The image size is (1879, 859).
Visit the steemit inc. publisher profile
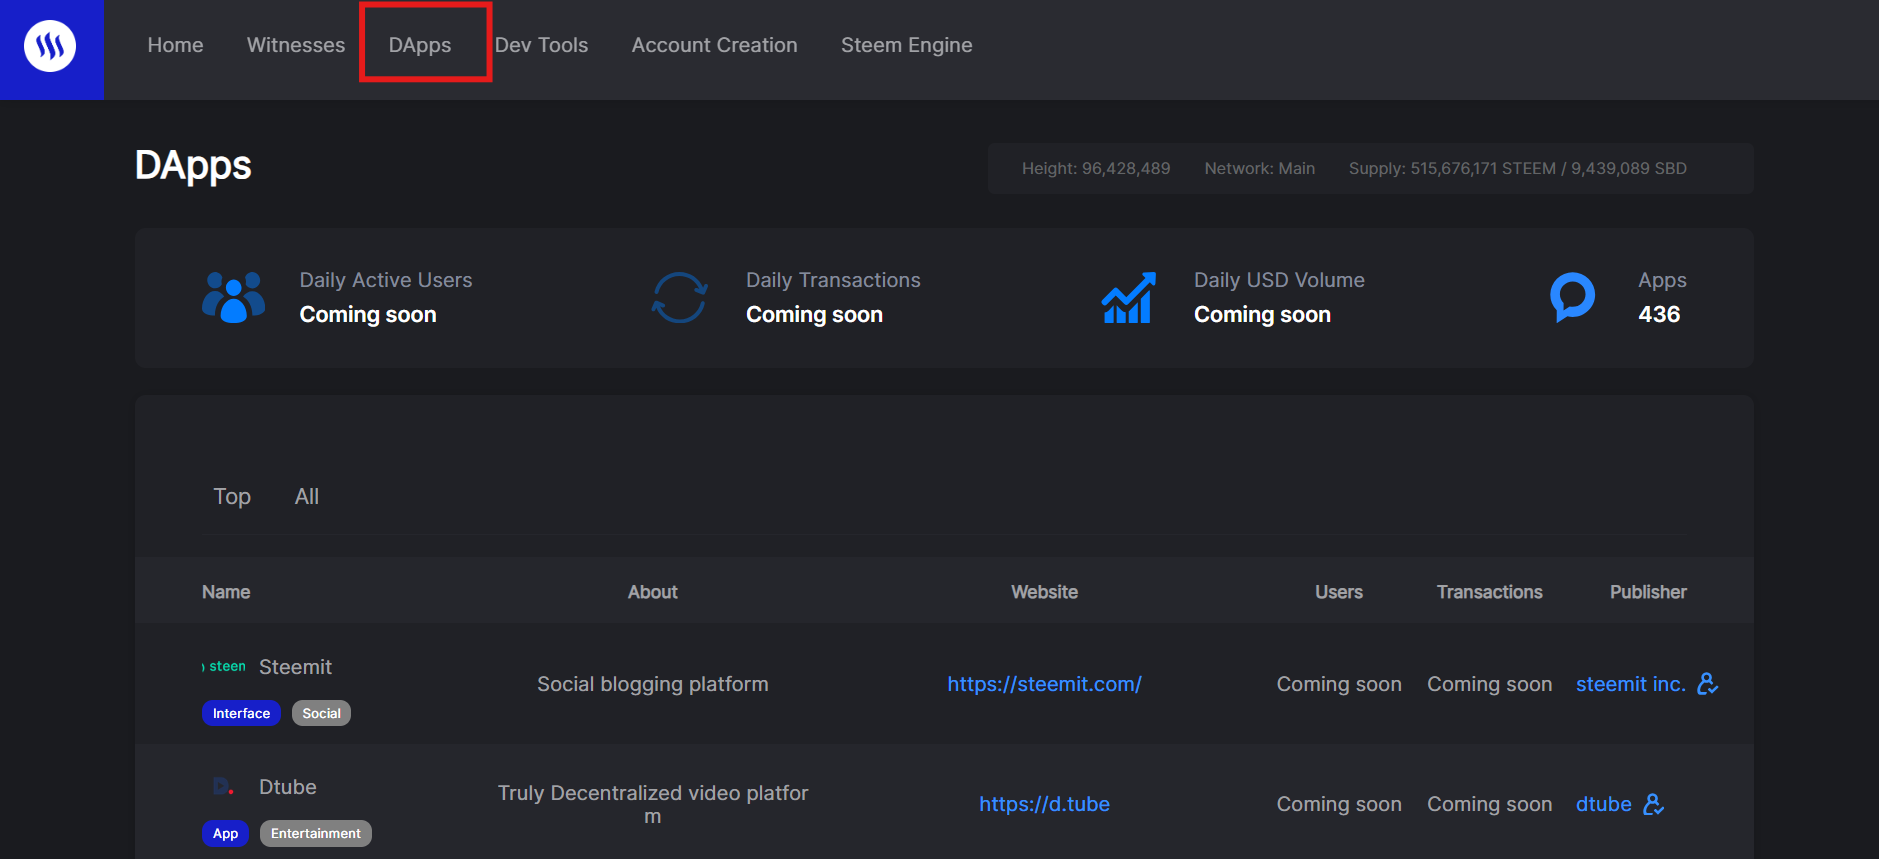click(x=1631, y=684)
